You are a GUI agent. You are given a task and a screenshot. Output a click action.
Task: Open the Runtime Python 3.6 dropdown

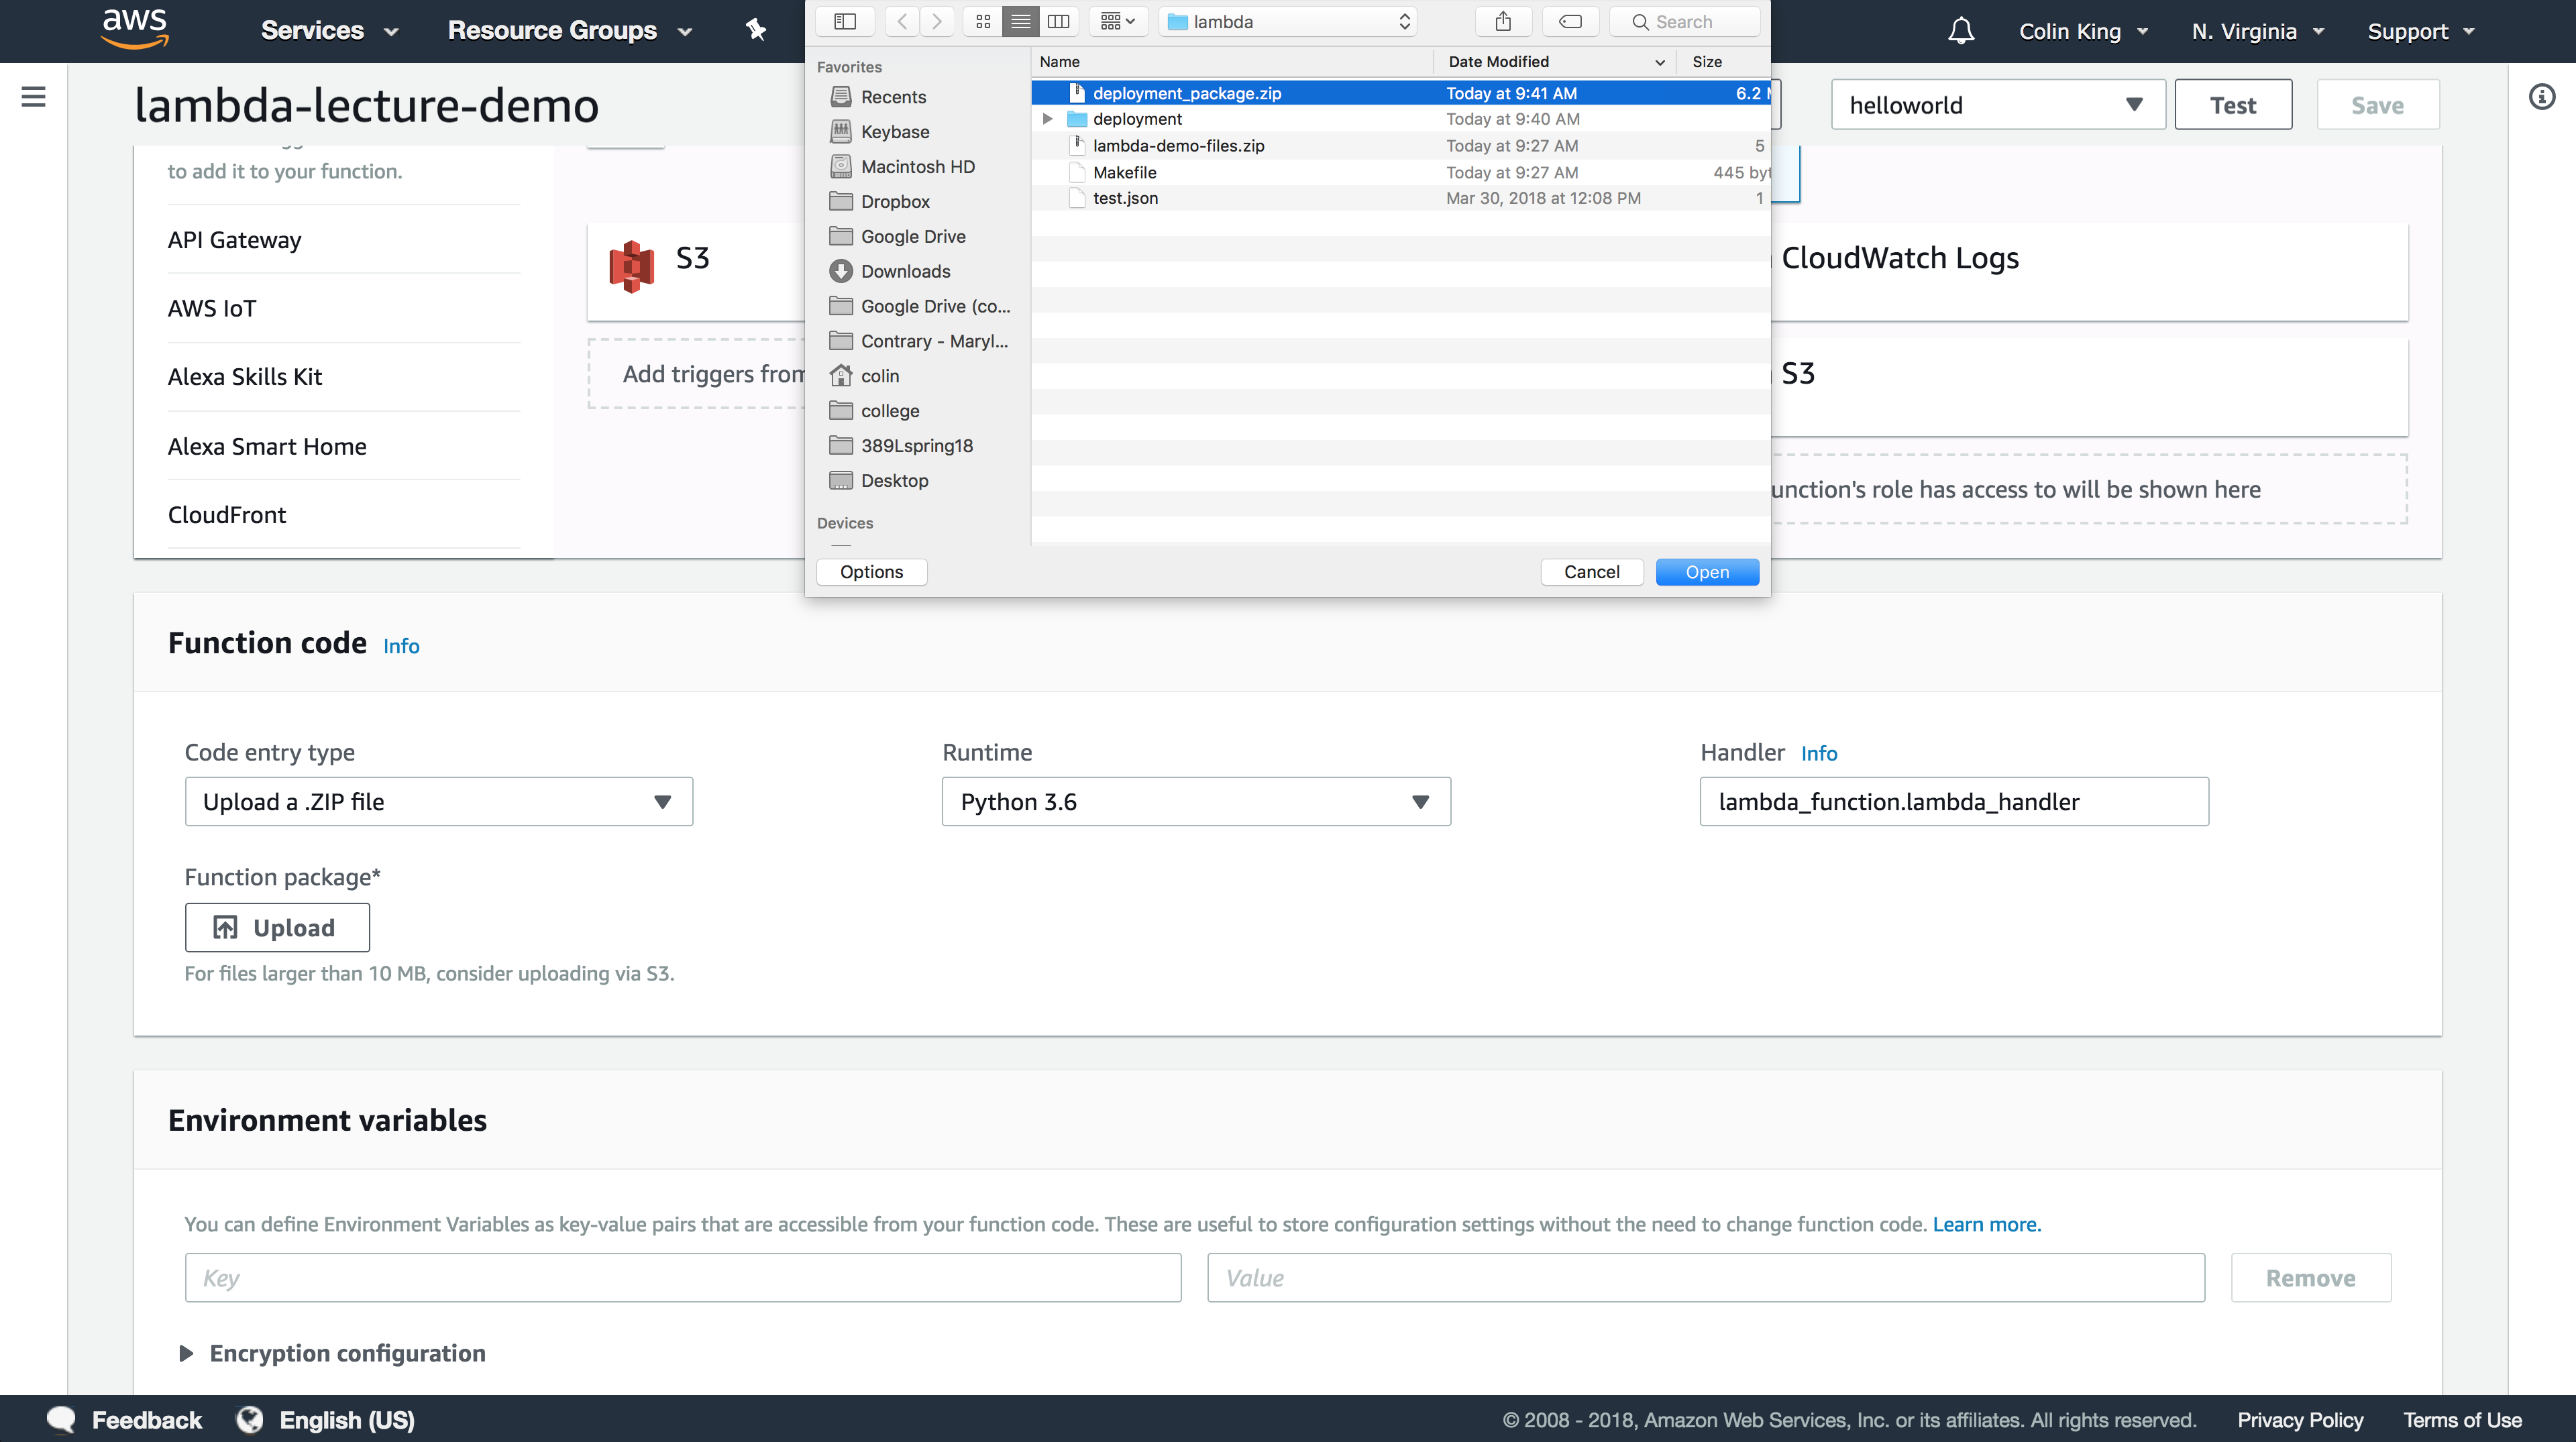tap(1195, 802)
